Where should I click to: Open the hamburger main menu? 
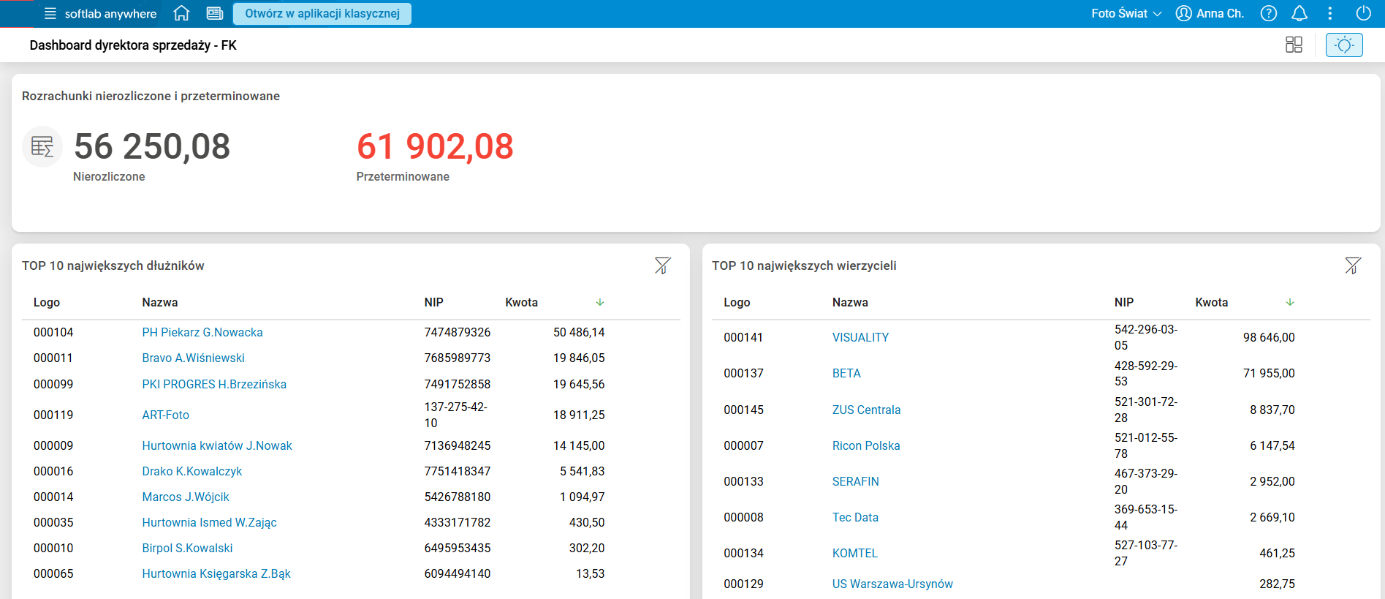point(50,14)
